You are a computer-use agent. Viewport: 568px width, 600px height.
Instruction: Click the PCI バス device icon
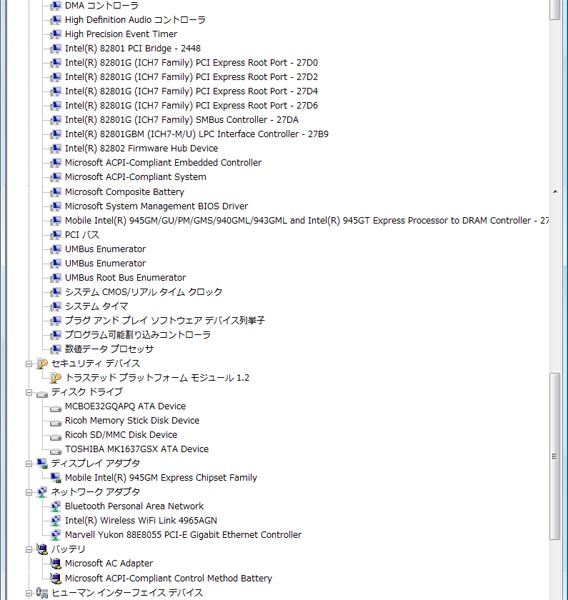(55, 235)
